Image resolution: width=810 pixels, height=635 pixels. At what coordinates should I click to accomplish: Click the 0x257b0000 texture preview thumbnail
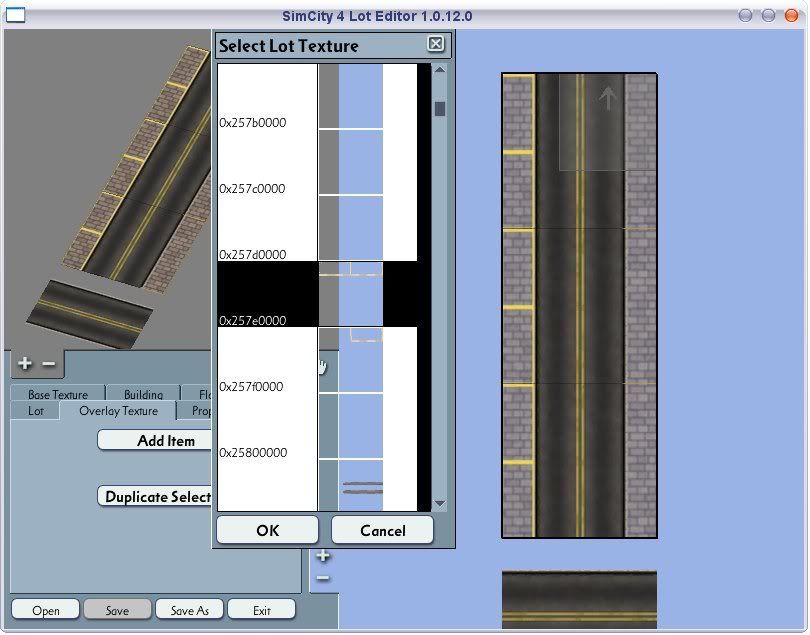351,96
